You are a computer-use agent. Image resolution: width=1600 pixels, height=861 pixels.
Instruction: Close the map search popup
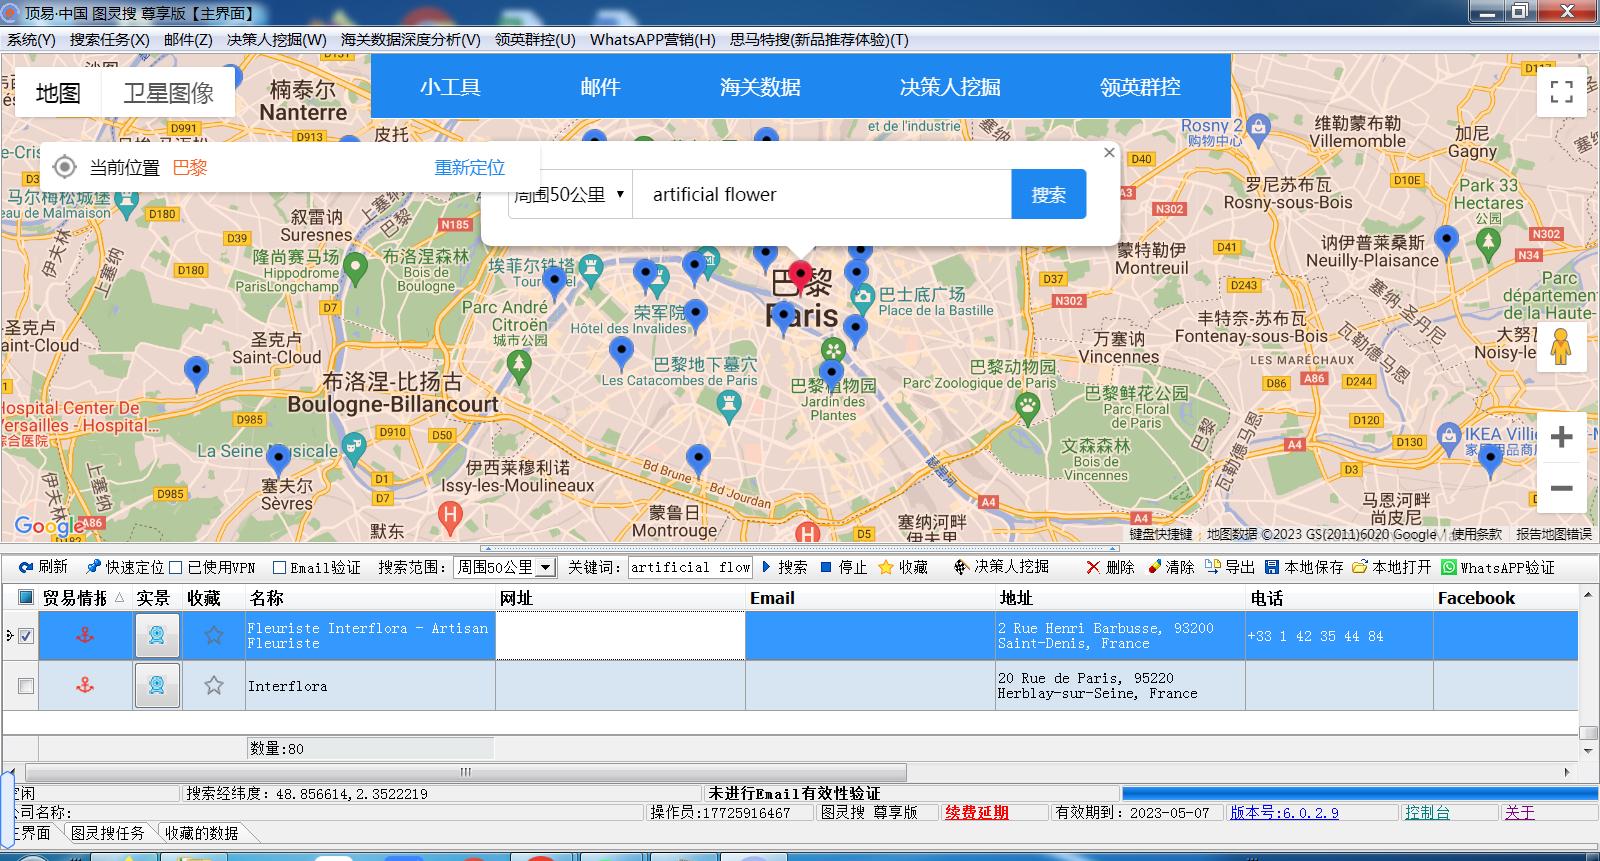1109,152
